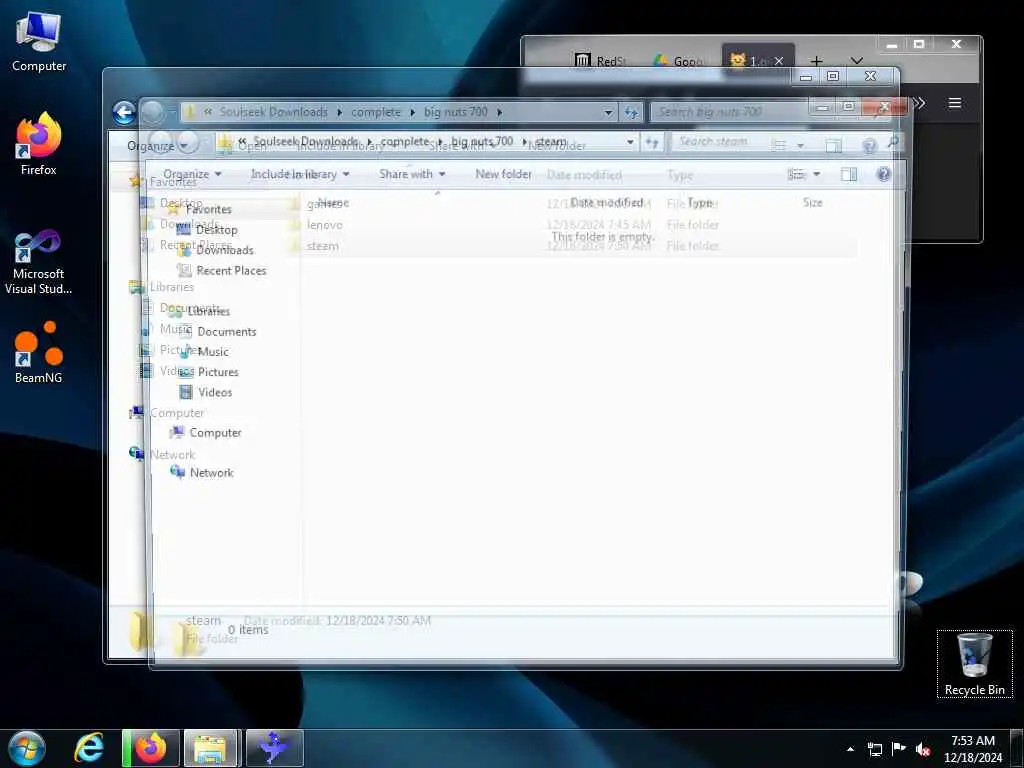Open address history dropdown in the big nuts 700 window

click(x=608, y=112)
